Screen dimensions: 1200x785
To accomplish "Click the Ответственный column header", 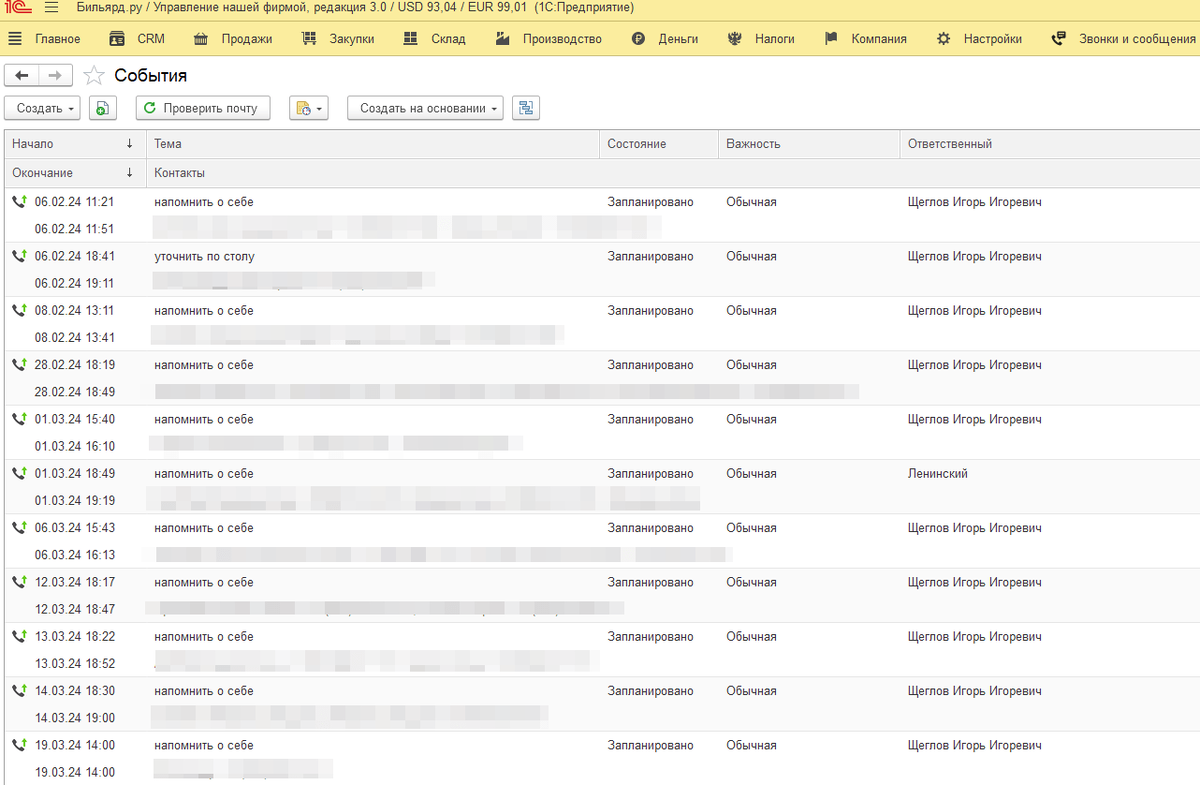I will [949, 144].
